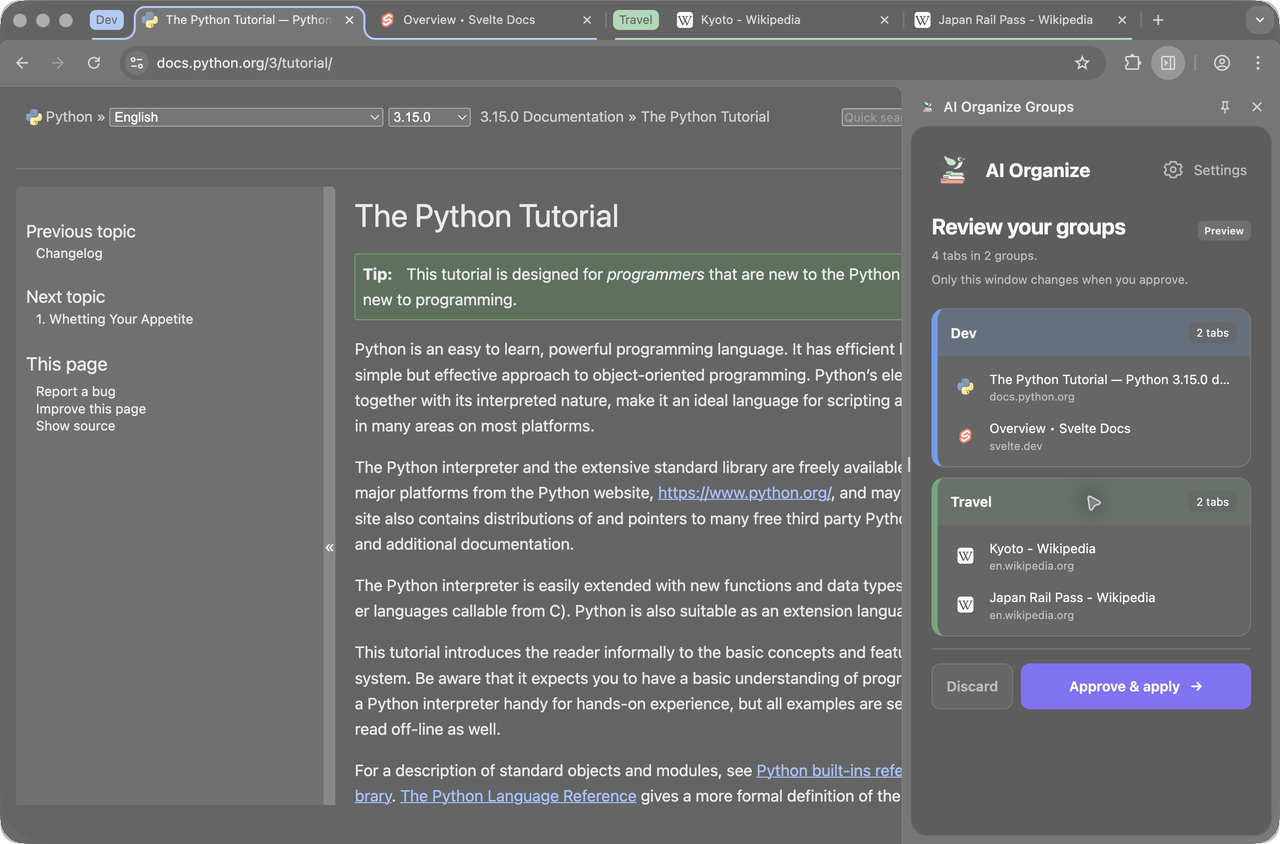Collapse the sidebar with the « handle

coord(329,547)
